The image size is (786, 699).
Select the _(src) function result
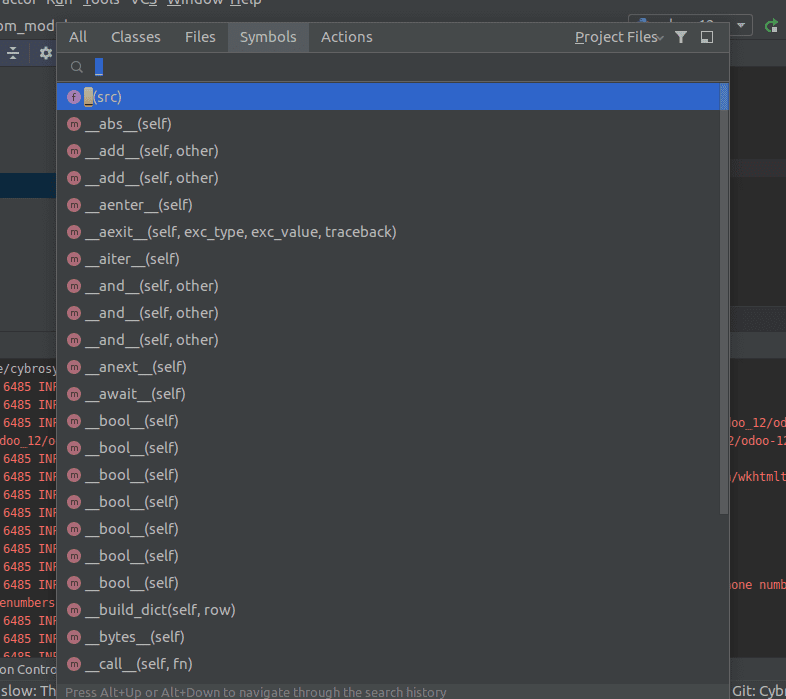pyautogui.click(x=388, y=97)
